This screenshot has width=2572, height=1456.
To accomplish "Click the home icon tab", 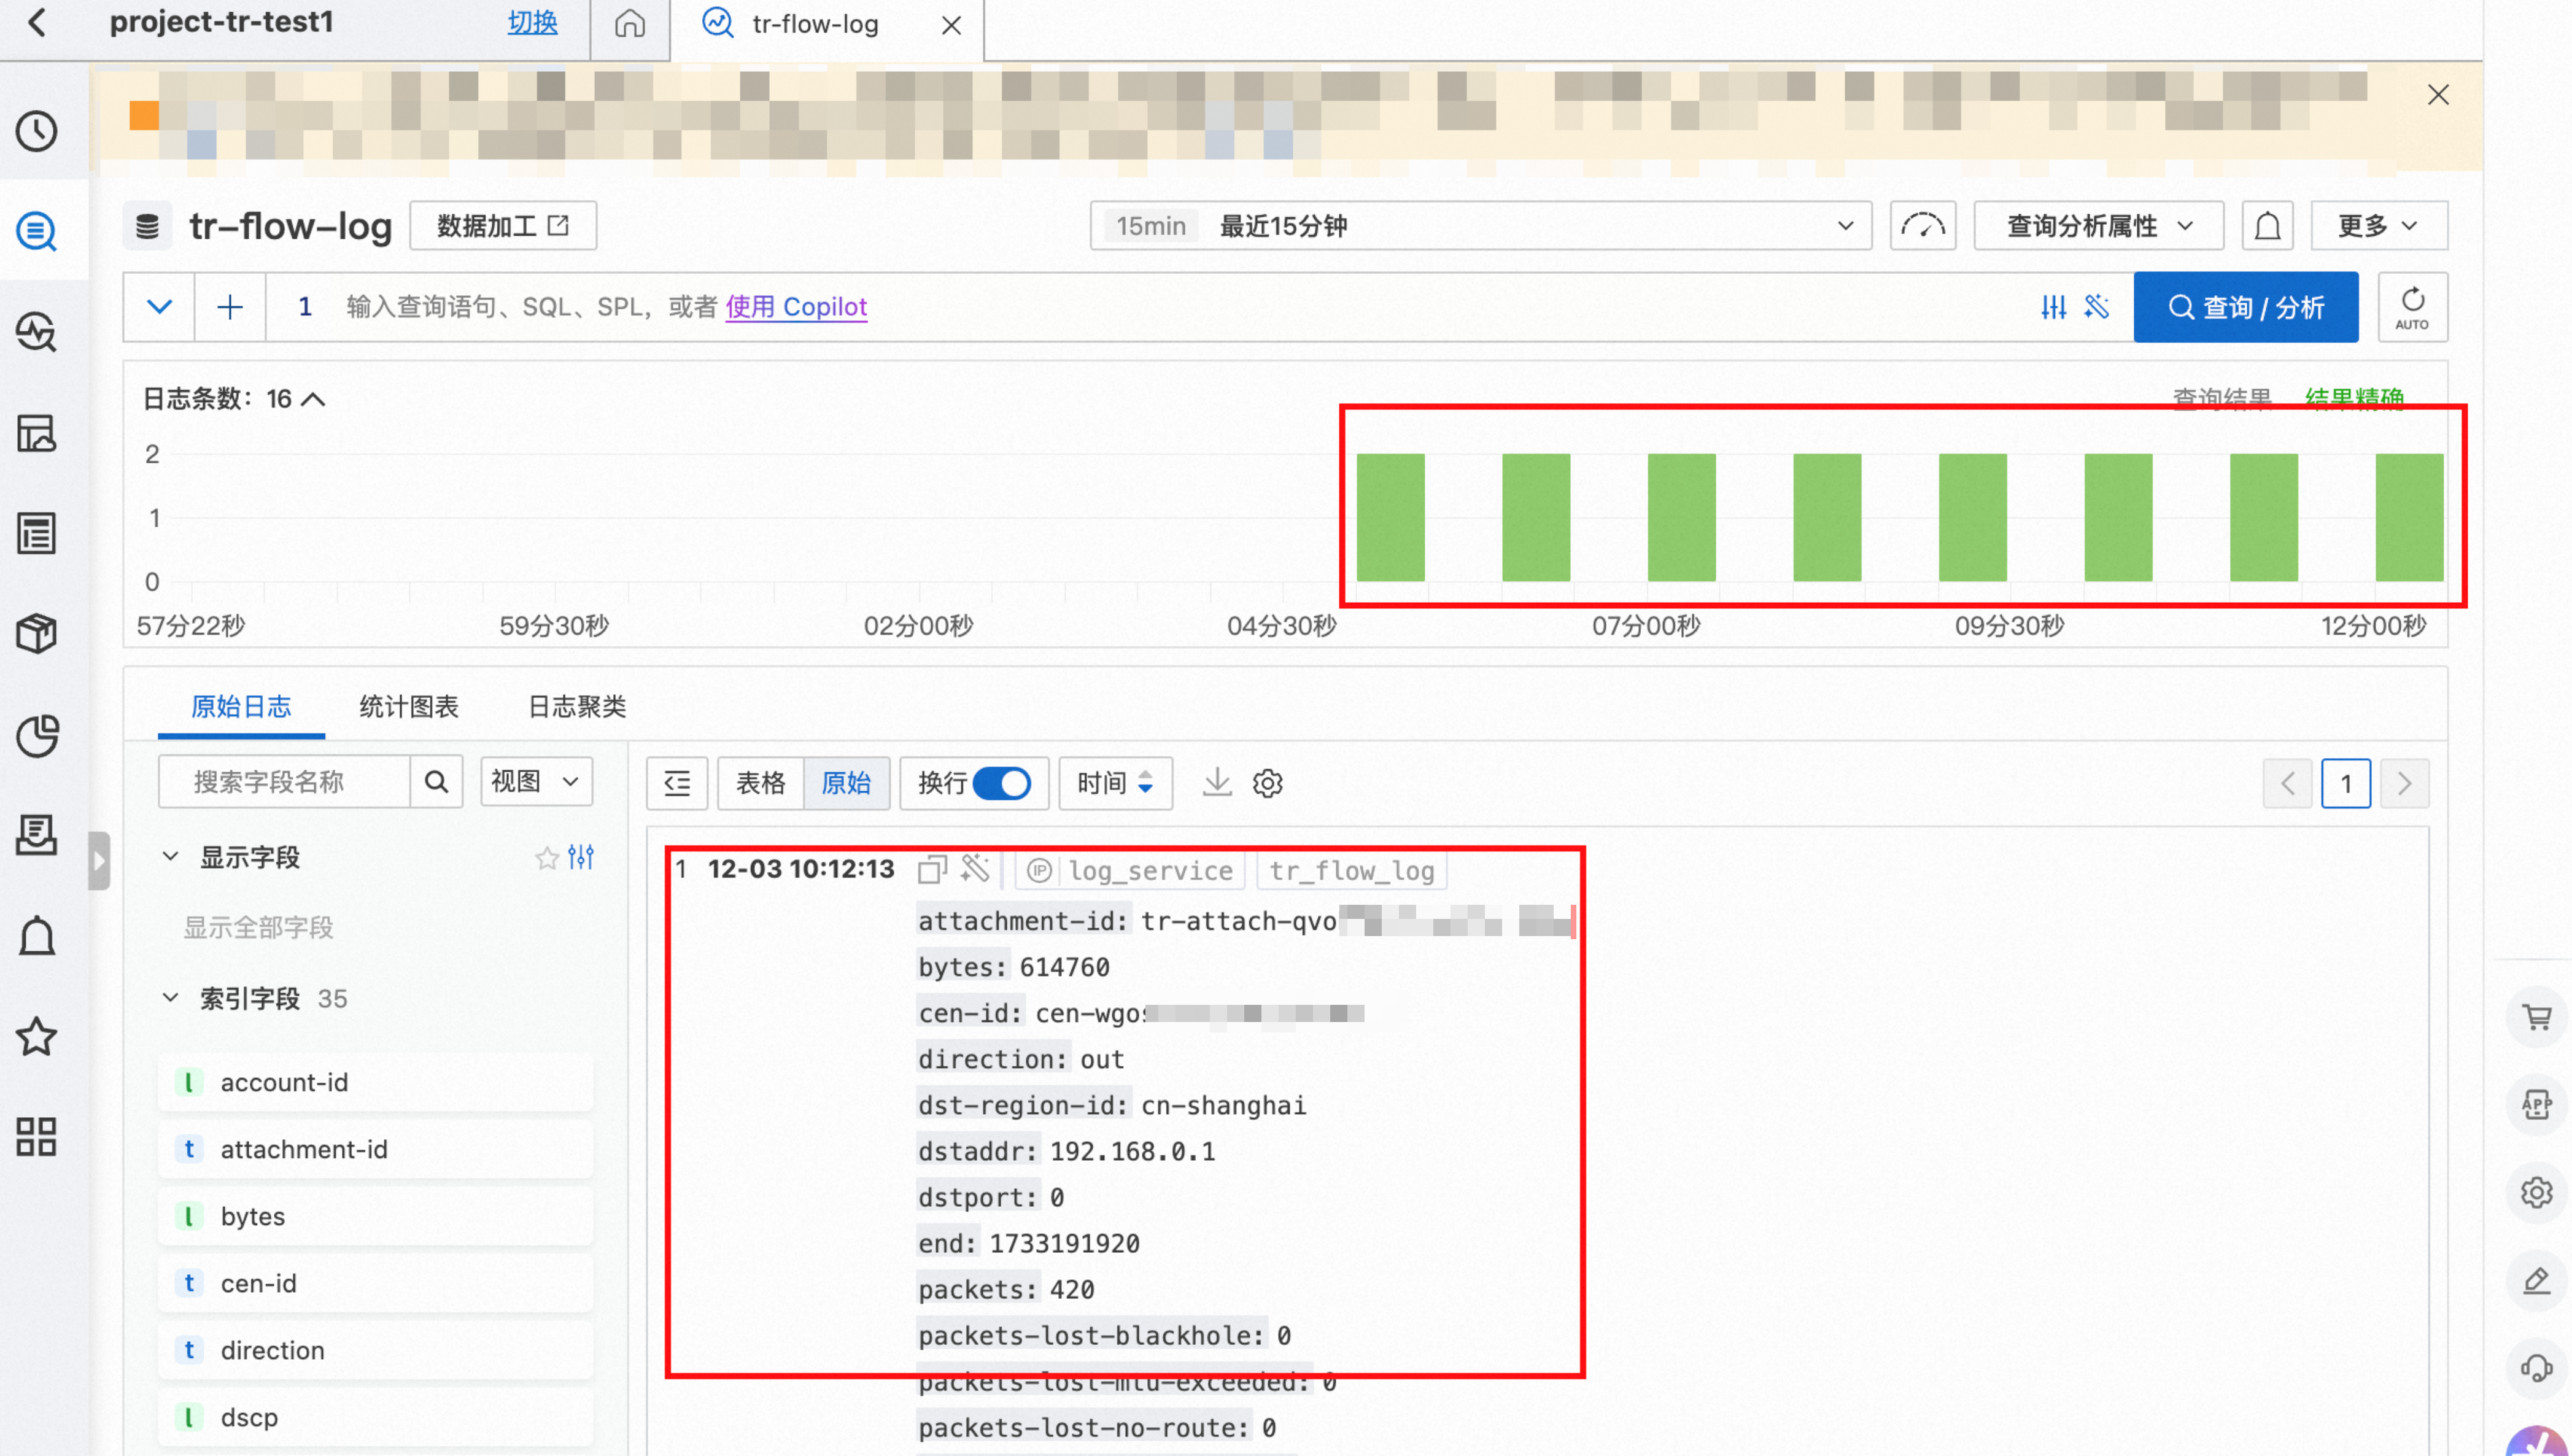I will point(629,24).
